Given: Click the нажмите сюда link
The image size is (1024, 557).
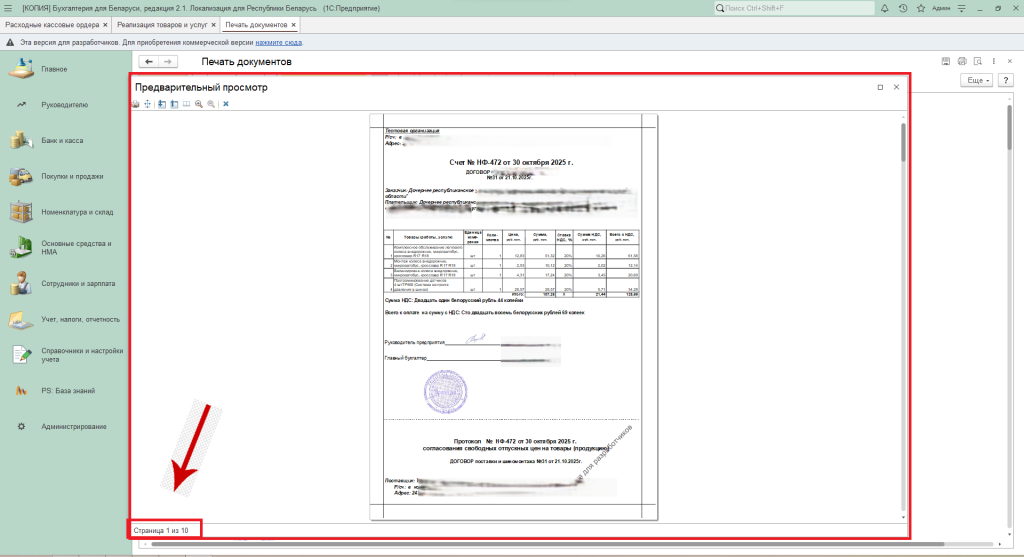Looking at the screenshot, I should [x=278, y=43].
